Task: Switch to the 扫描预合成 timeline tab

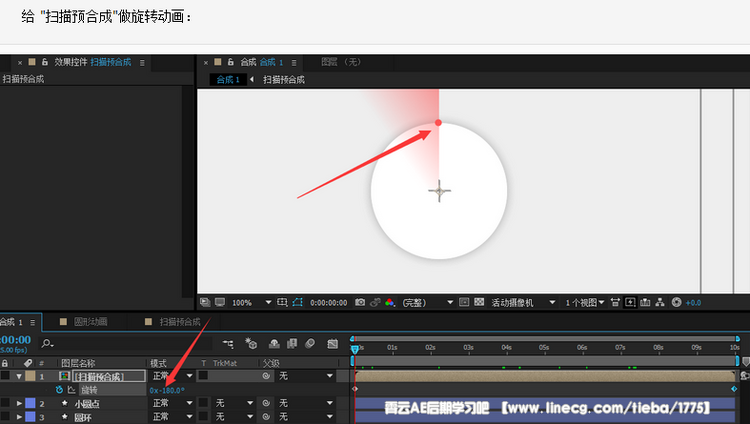Action: click(x=179, y=322)
